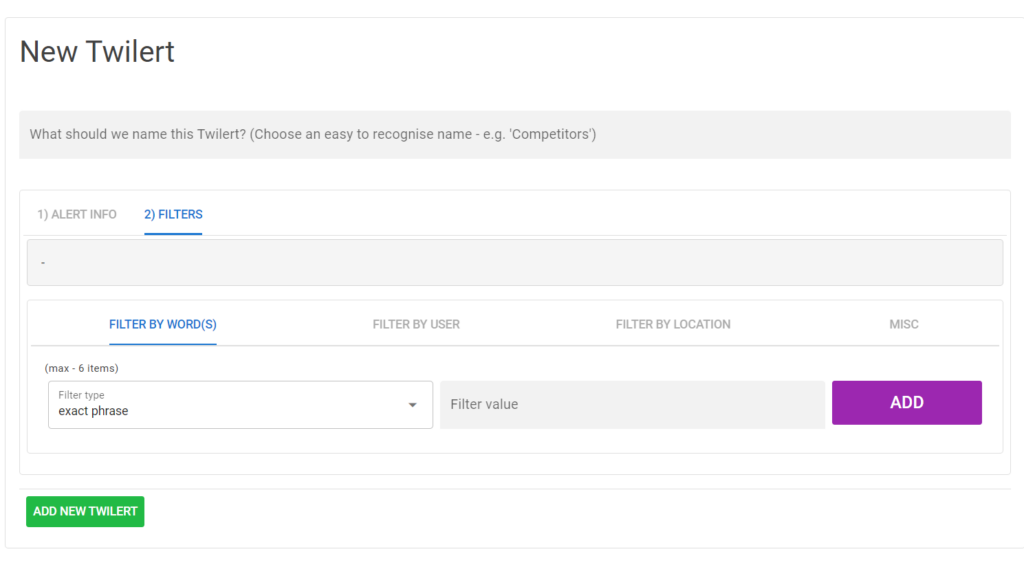1024x567 pixels.
Task: Focus the Filter value text field
Action: coord(632,404)
